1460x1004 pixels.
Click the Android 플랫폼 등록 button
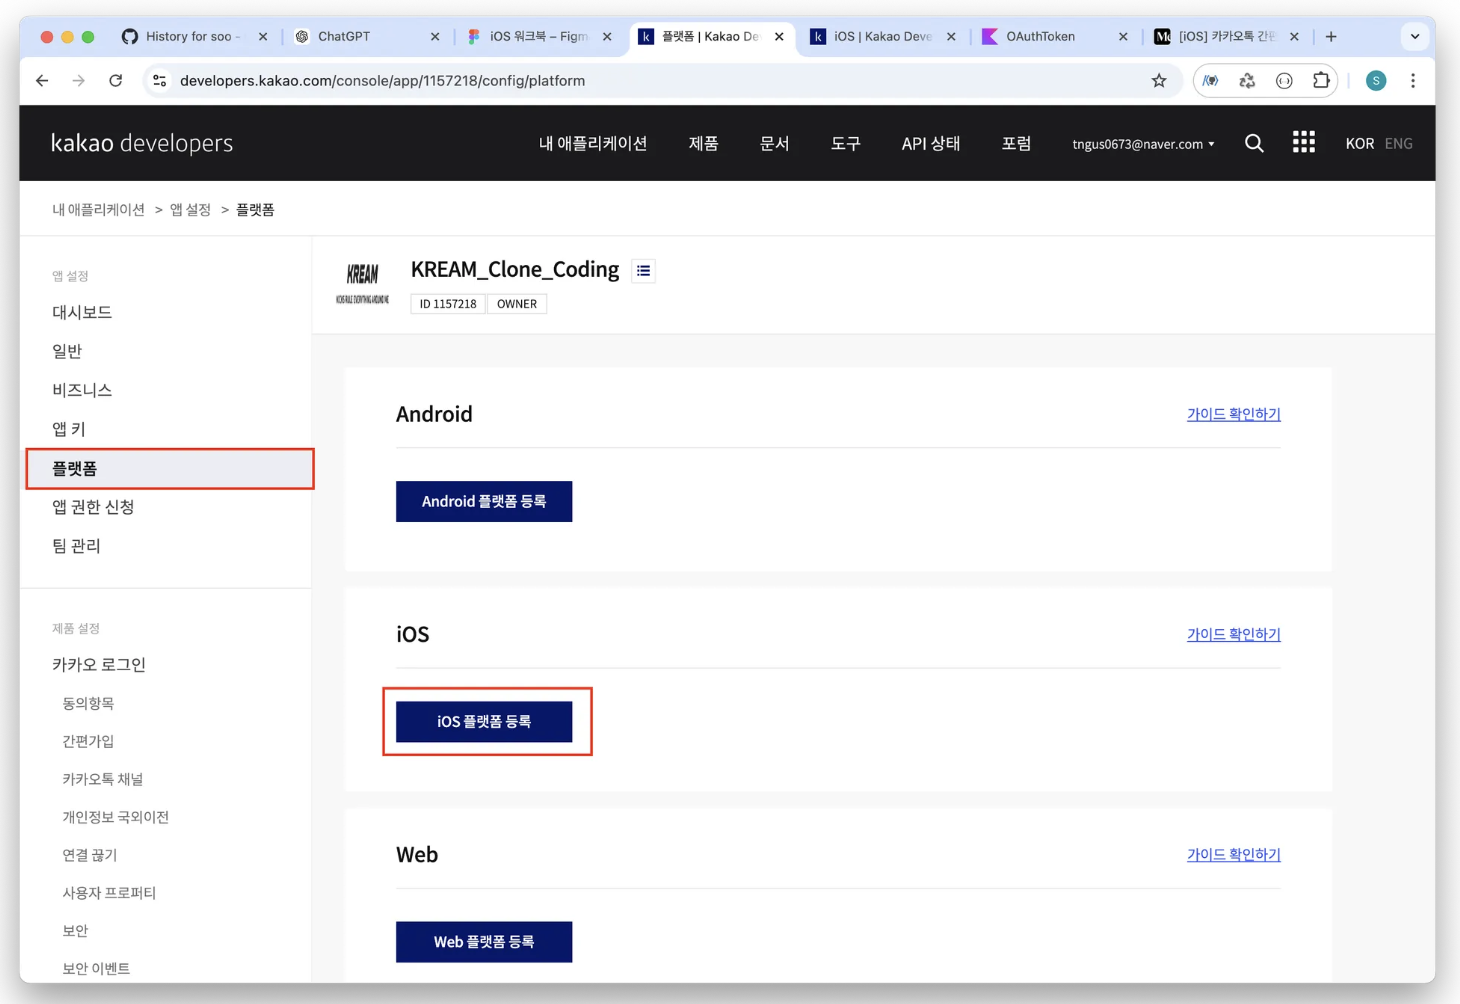point(484,501)
